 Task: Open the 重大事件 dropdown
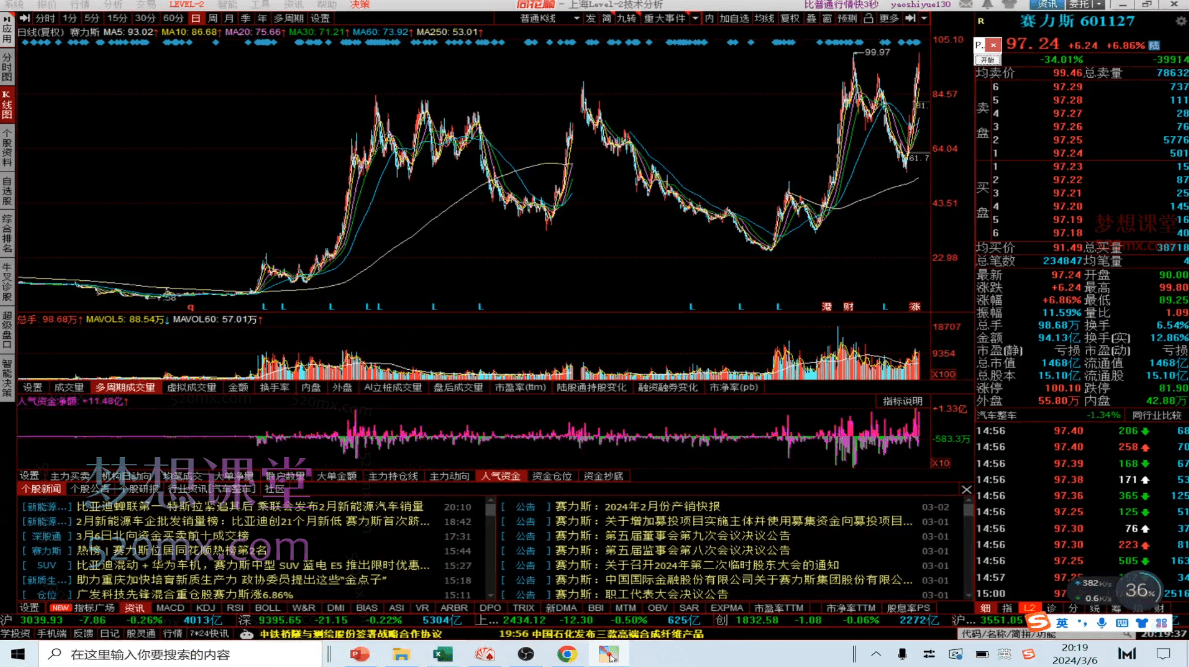click(x=669, y=18)
